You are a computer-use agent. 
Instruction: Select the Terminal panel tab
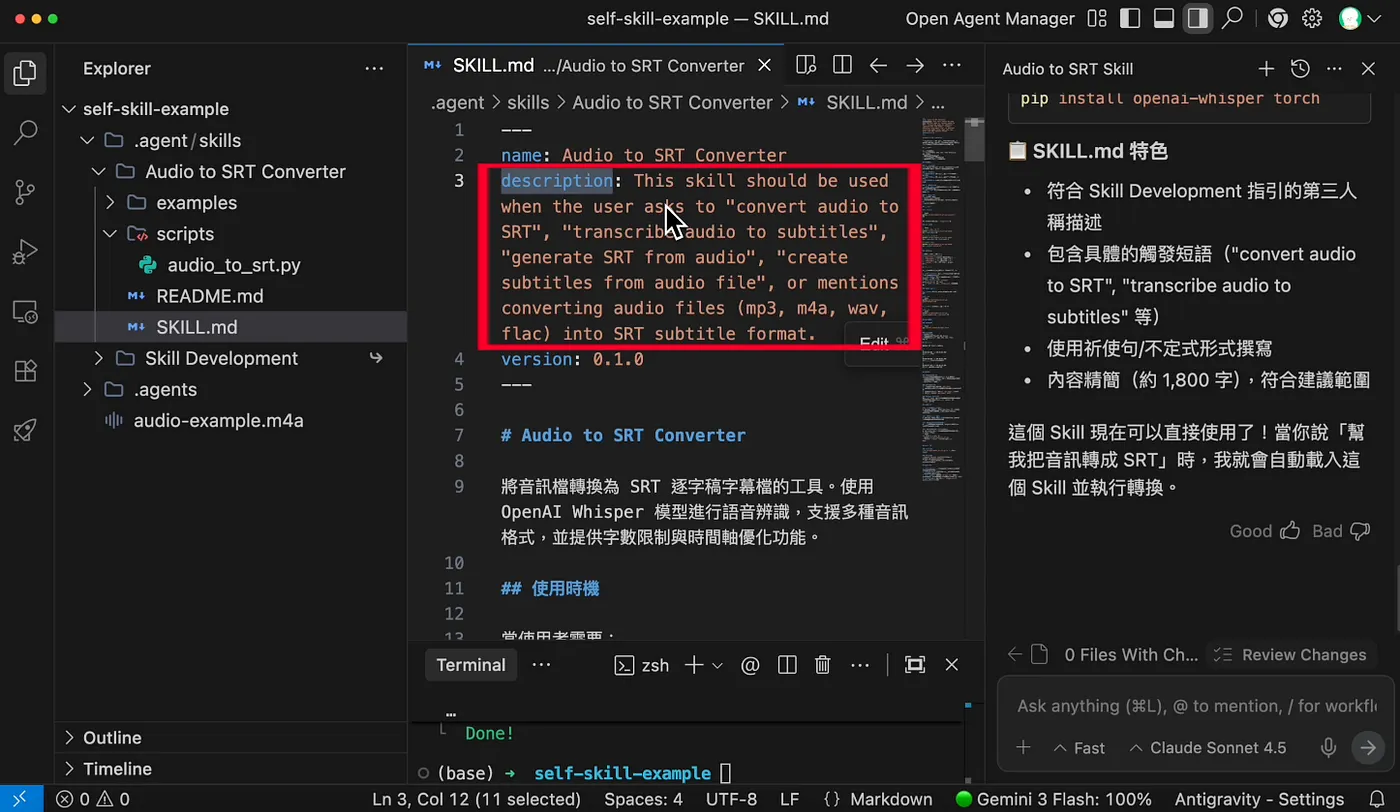(x=471, y=665)
